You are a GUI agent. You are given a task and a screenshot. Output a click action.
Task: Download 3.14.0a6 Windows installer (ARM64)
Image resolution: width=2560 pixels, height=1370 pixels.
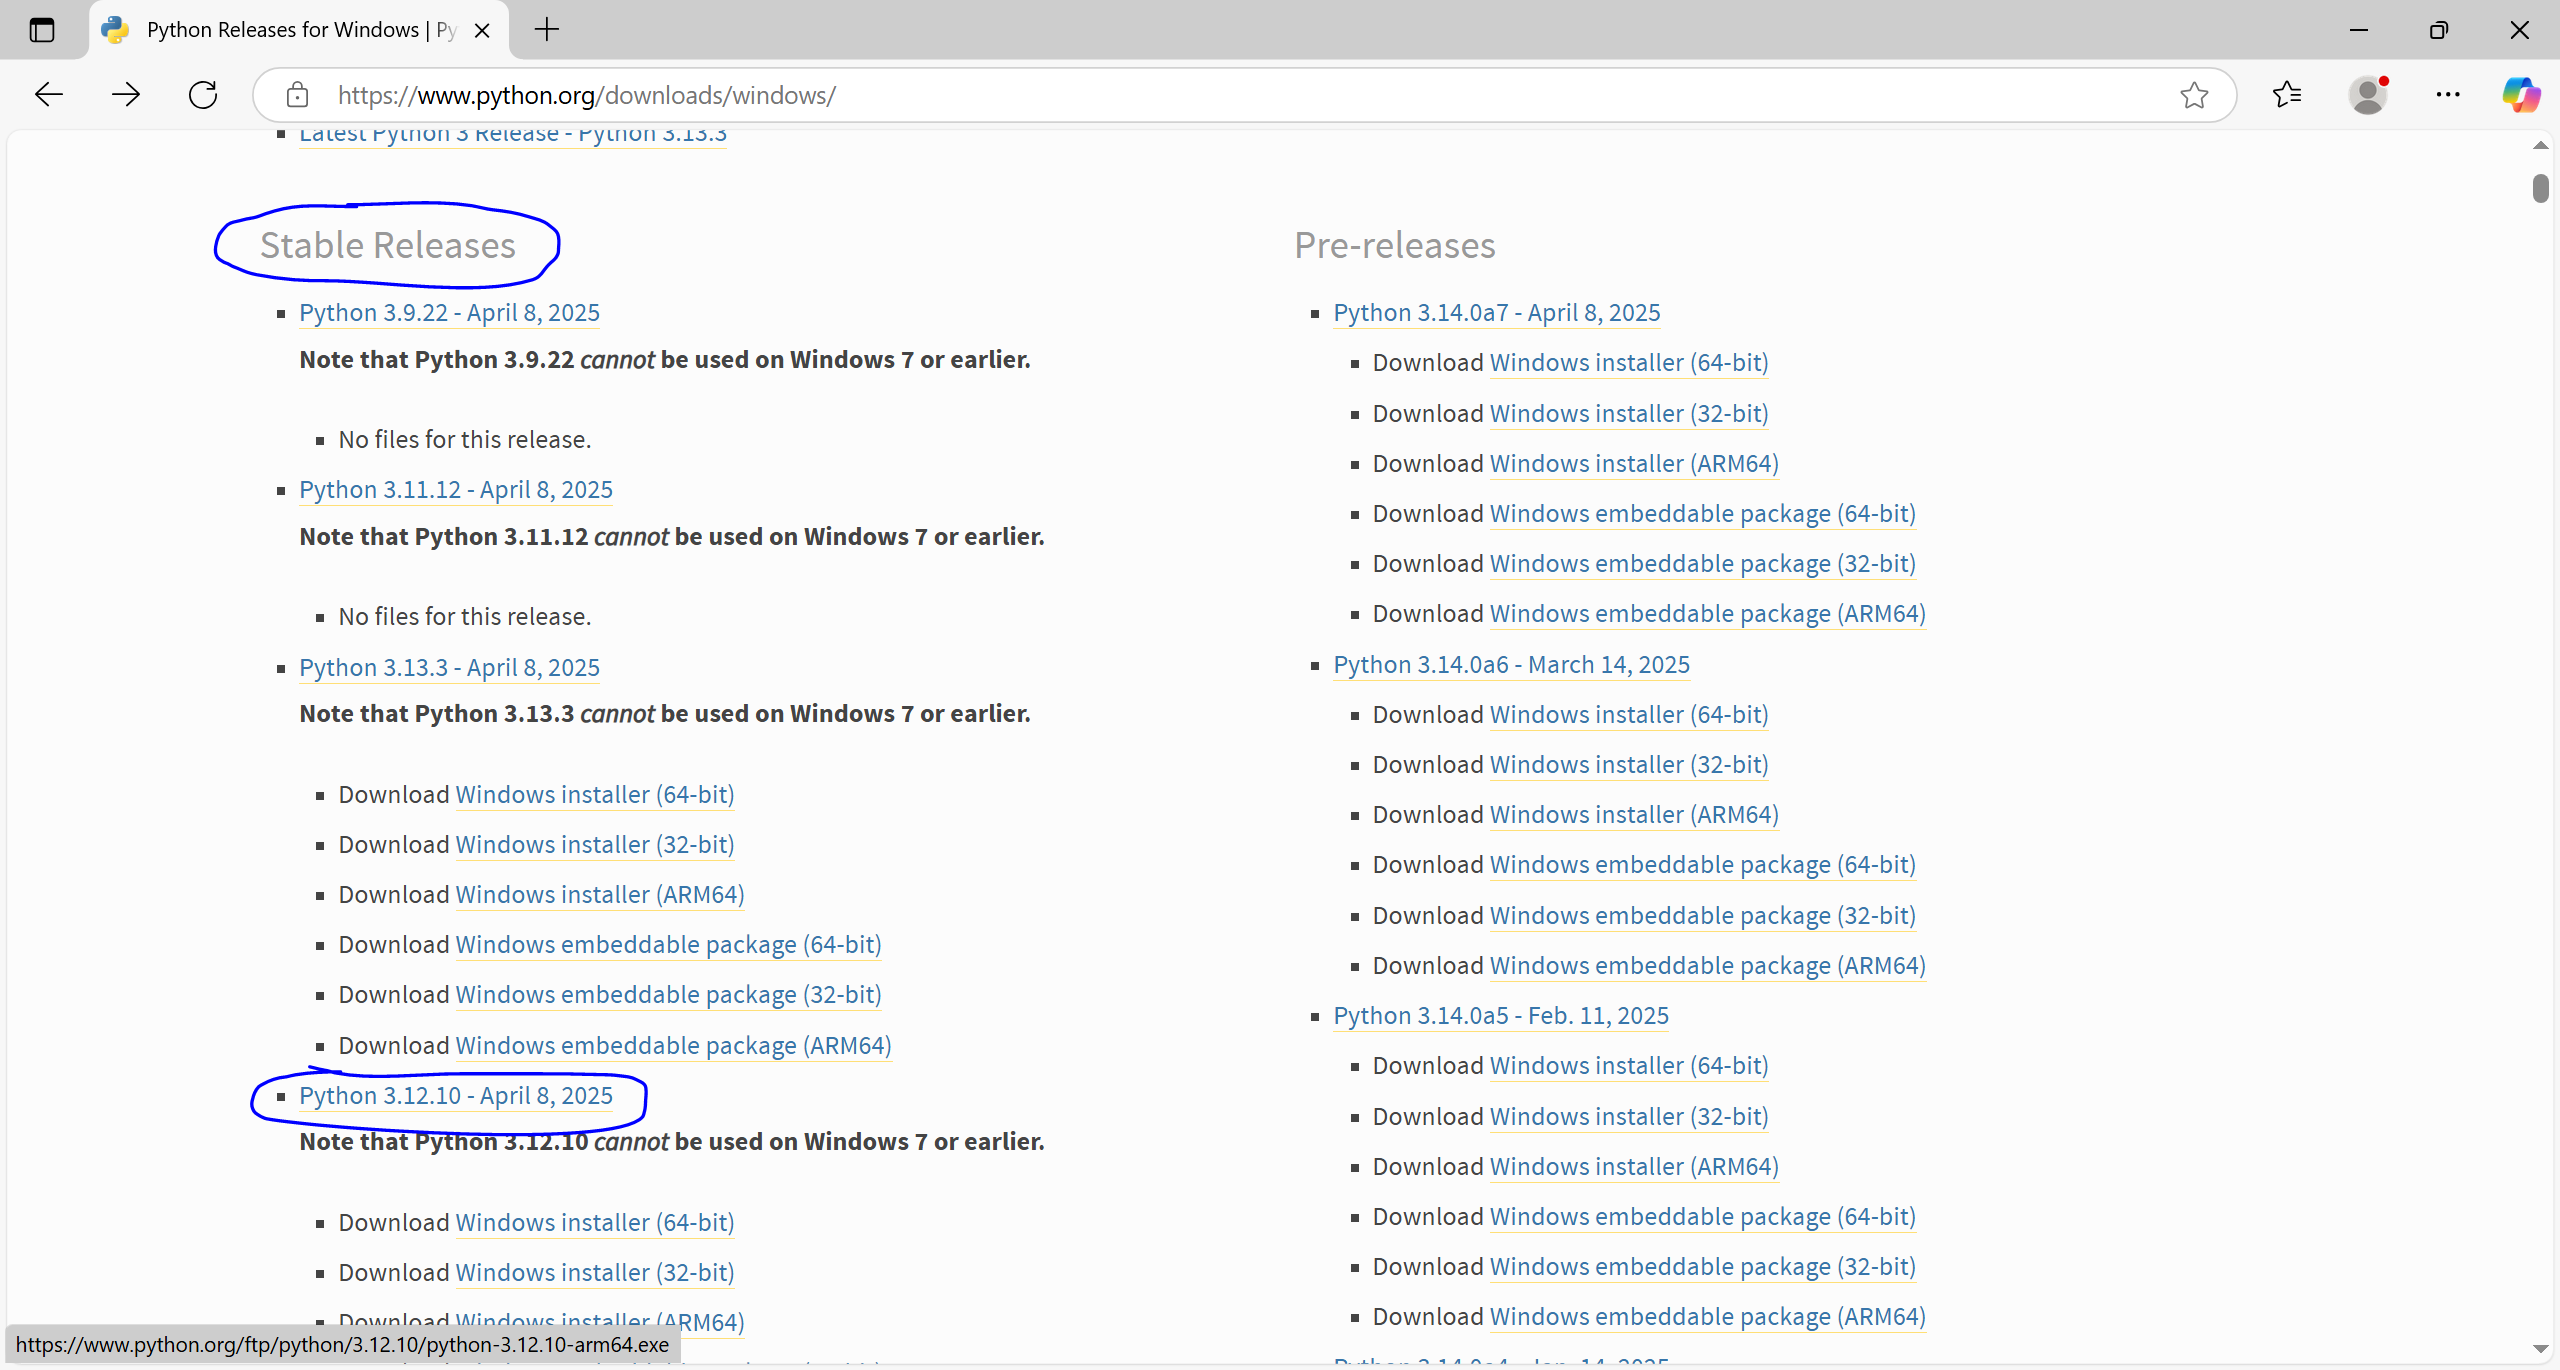1634,815
